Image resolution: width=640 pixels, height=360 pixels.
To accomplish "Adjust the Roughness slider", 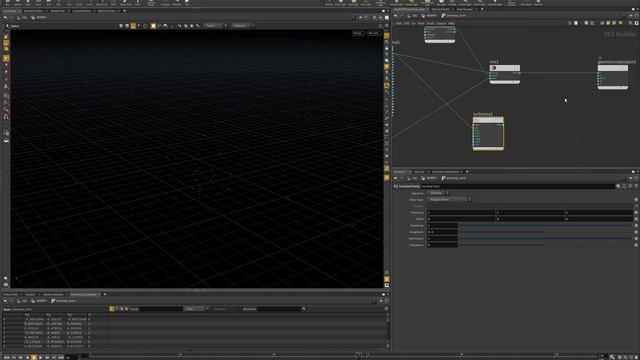I will pos(546,232).
